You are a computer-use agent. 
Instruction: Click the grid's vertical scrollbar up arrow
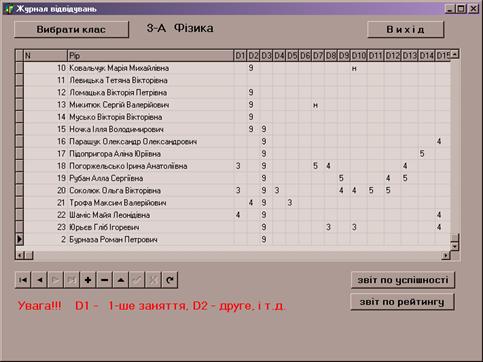click(455, 54)
